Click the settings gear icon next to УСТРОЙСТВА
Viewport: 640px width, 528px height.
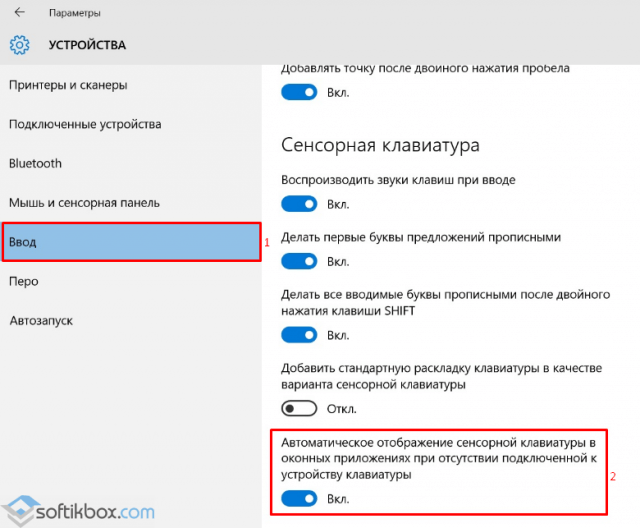(x=20, y=45)
